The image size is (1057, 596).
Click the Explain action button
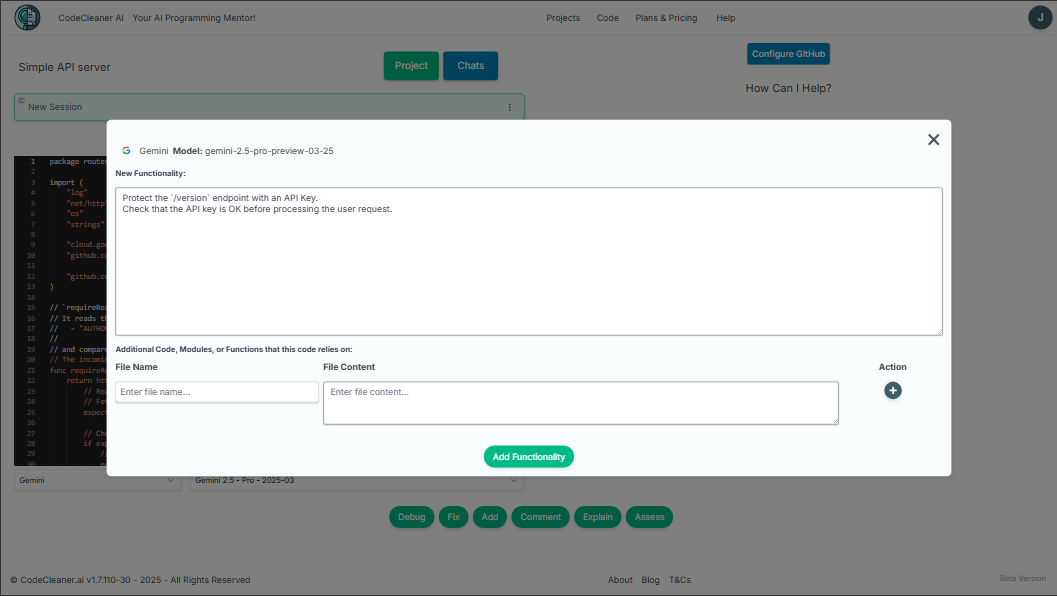point(598,517)
